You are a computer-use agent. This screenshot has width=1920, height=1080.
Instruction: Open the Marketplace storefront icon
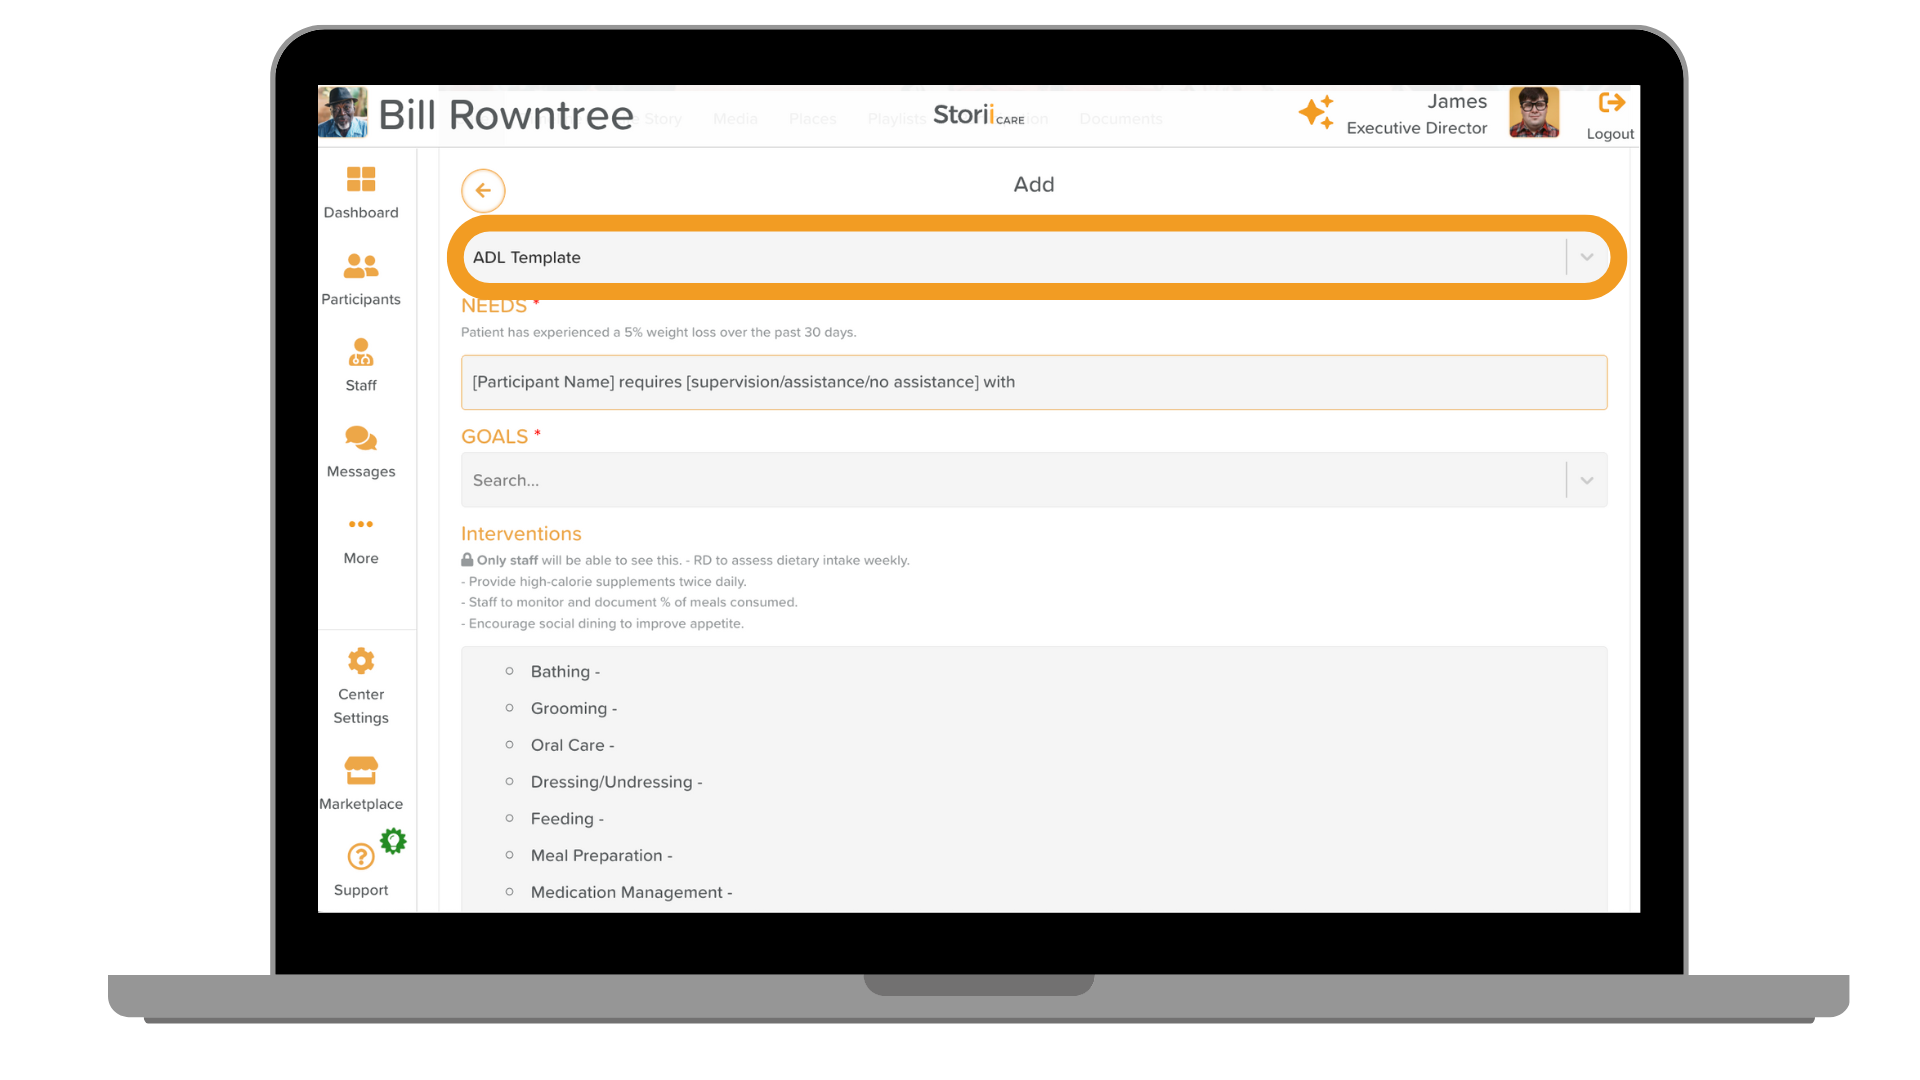(360, 770)
